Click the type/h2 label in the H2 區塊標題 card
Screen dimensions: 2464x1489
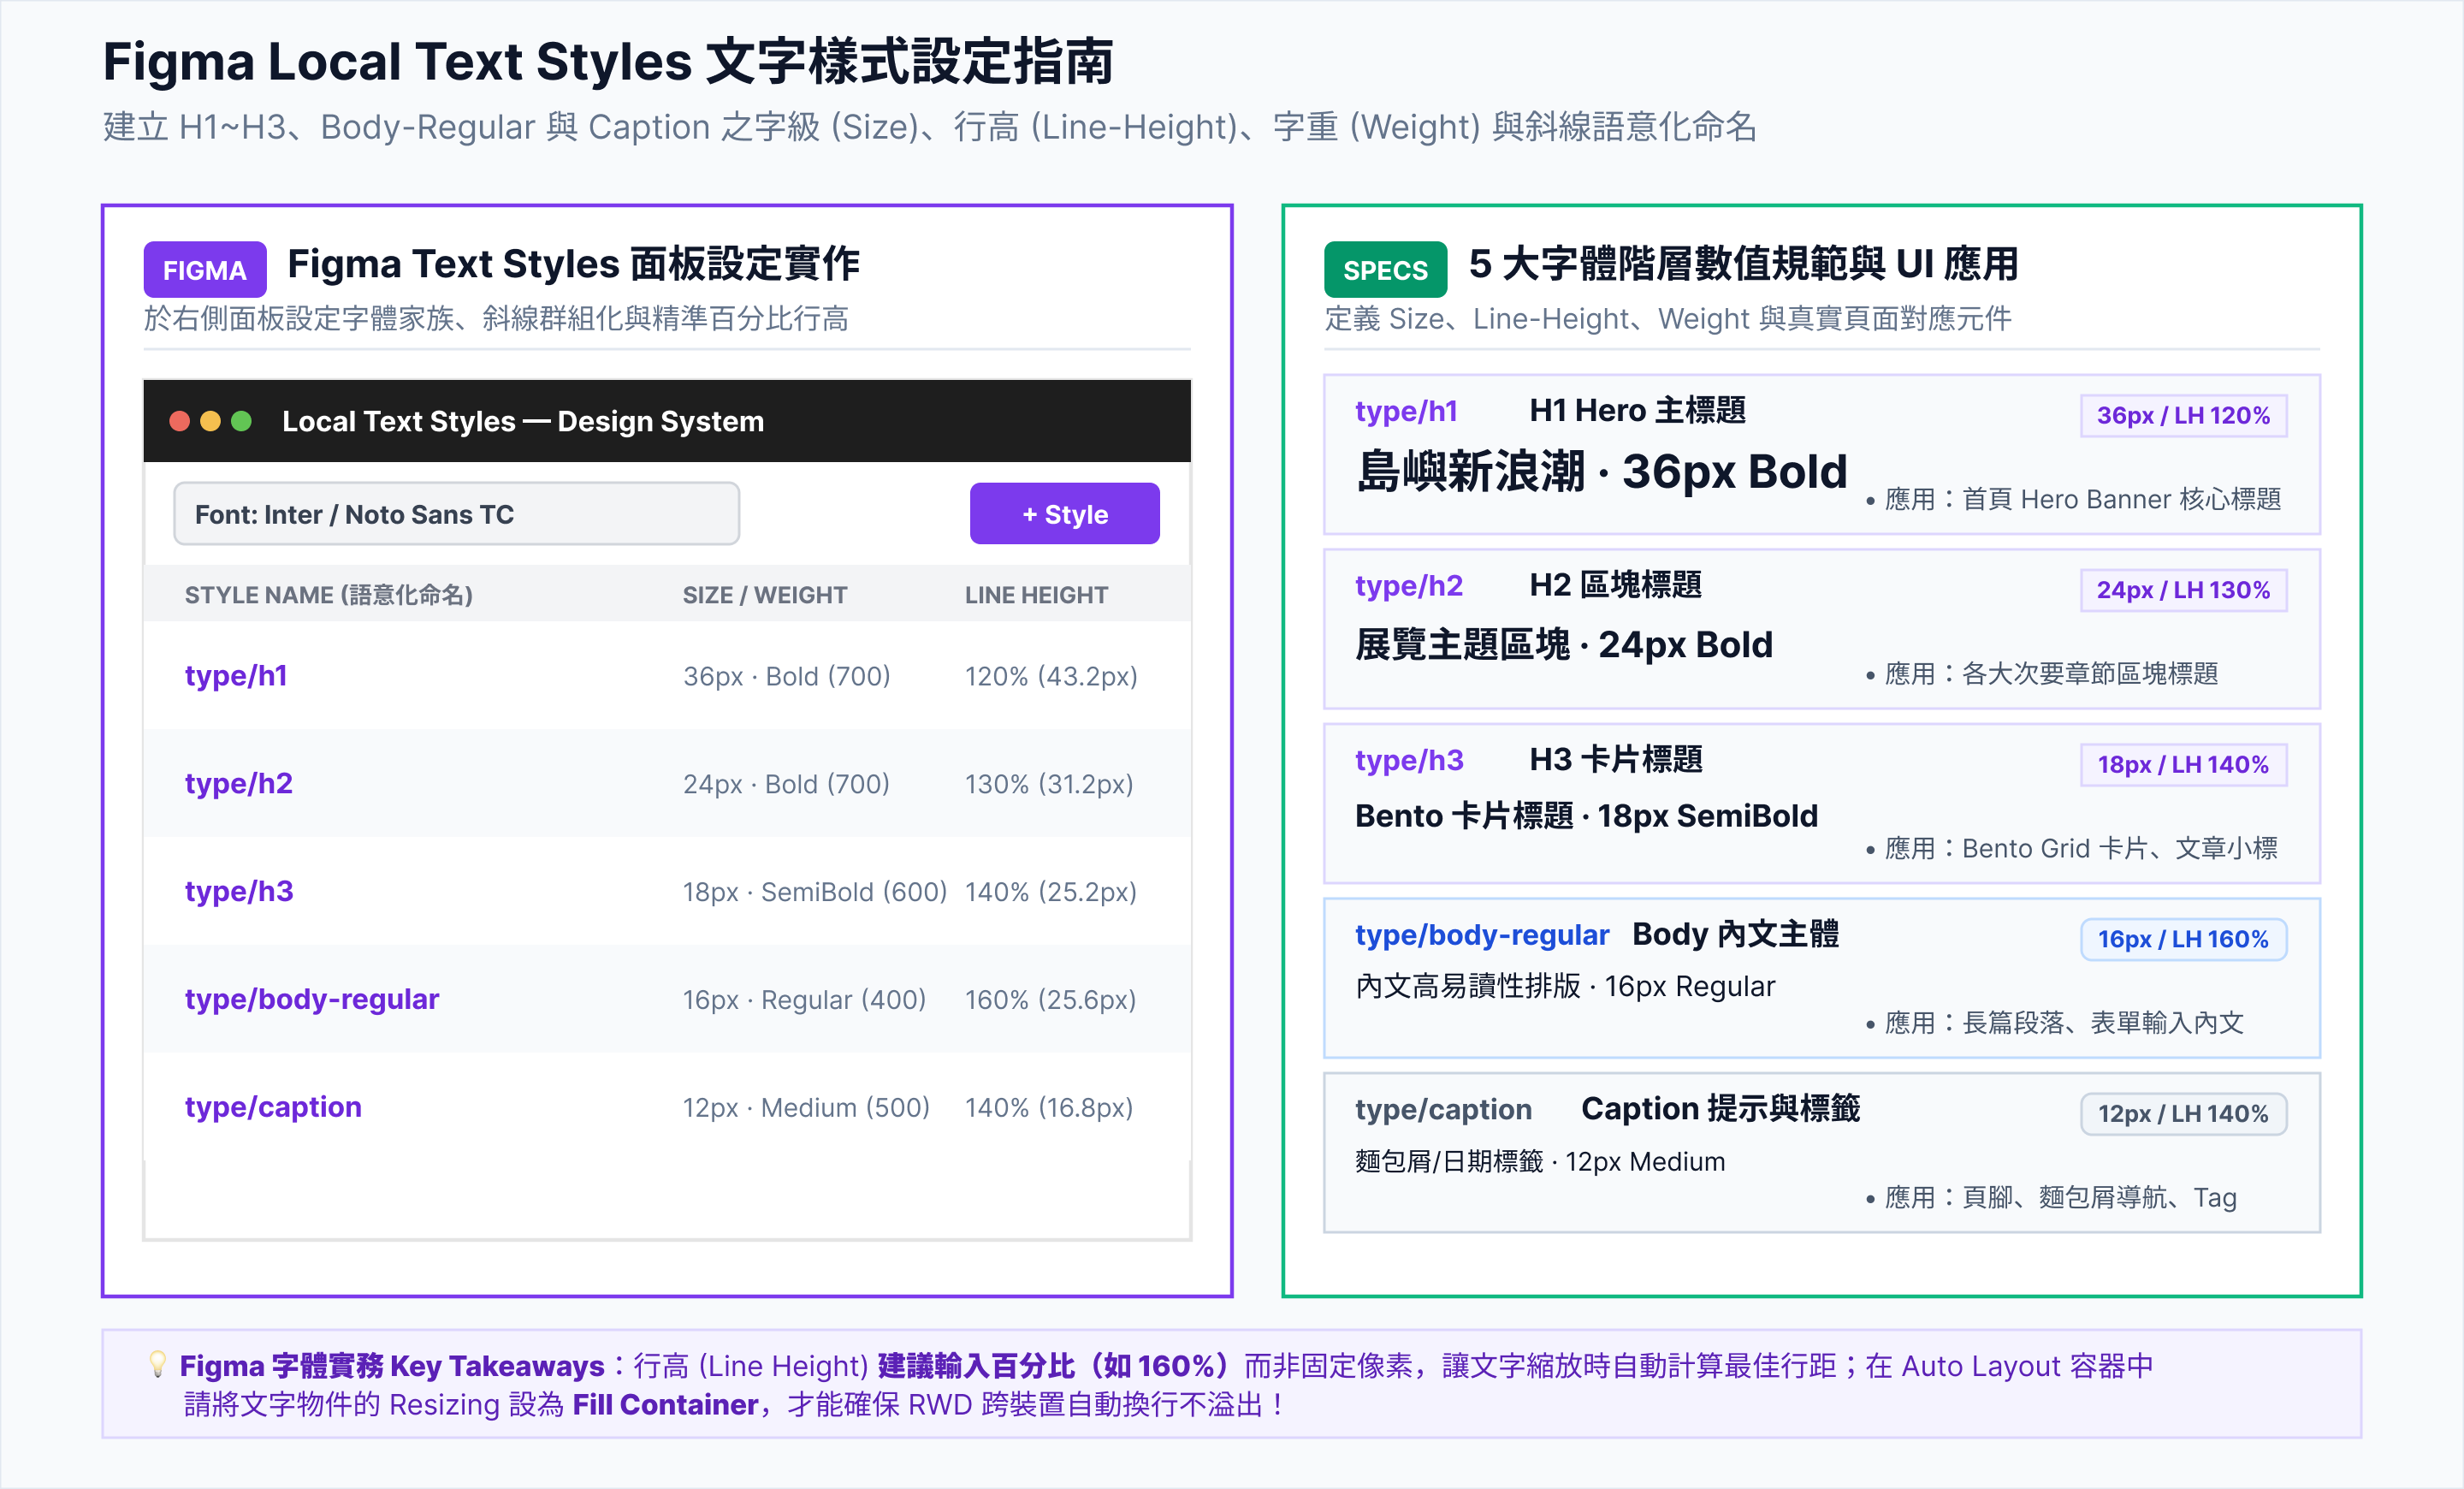point(1409,586)
